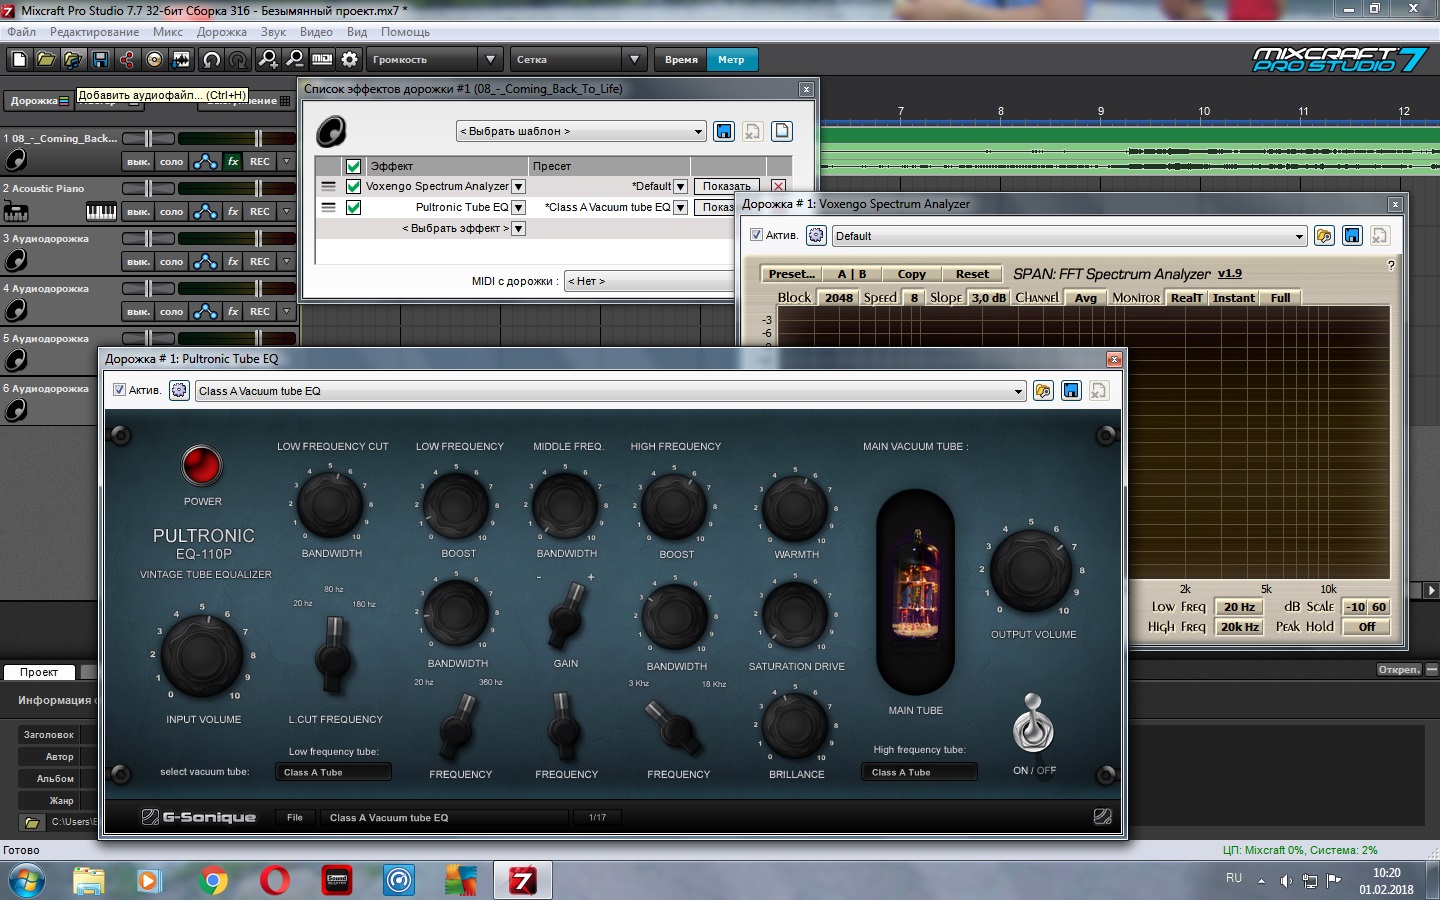Click new blank template icon in effects list
Viewport: 1440px width, 900px height.
[782, 131]
